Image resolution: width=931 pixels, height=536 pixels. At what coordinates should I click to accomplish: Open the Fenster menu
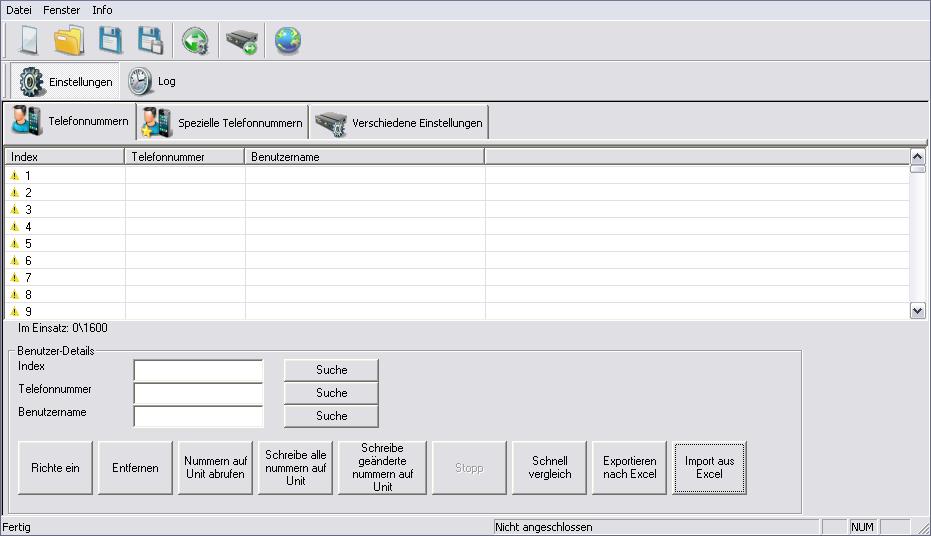(x=62, y=10)
